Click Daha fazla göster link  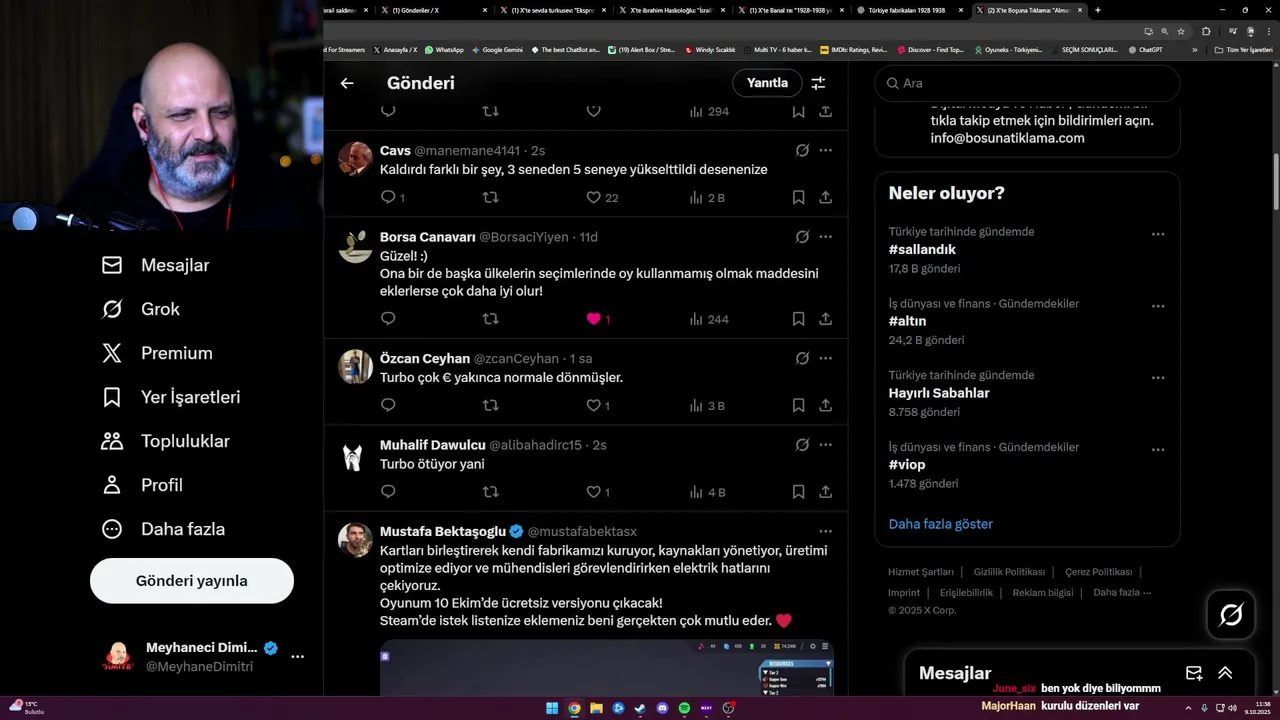pos(941,524)
